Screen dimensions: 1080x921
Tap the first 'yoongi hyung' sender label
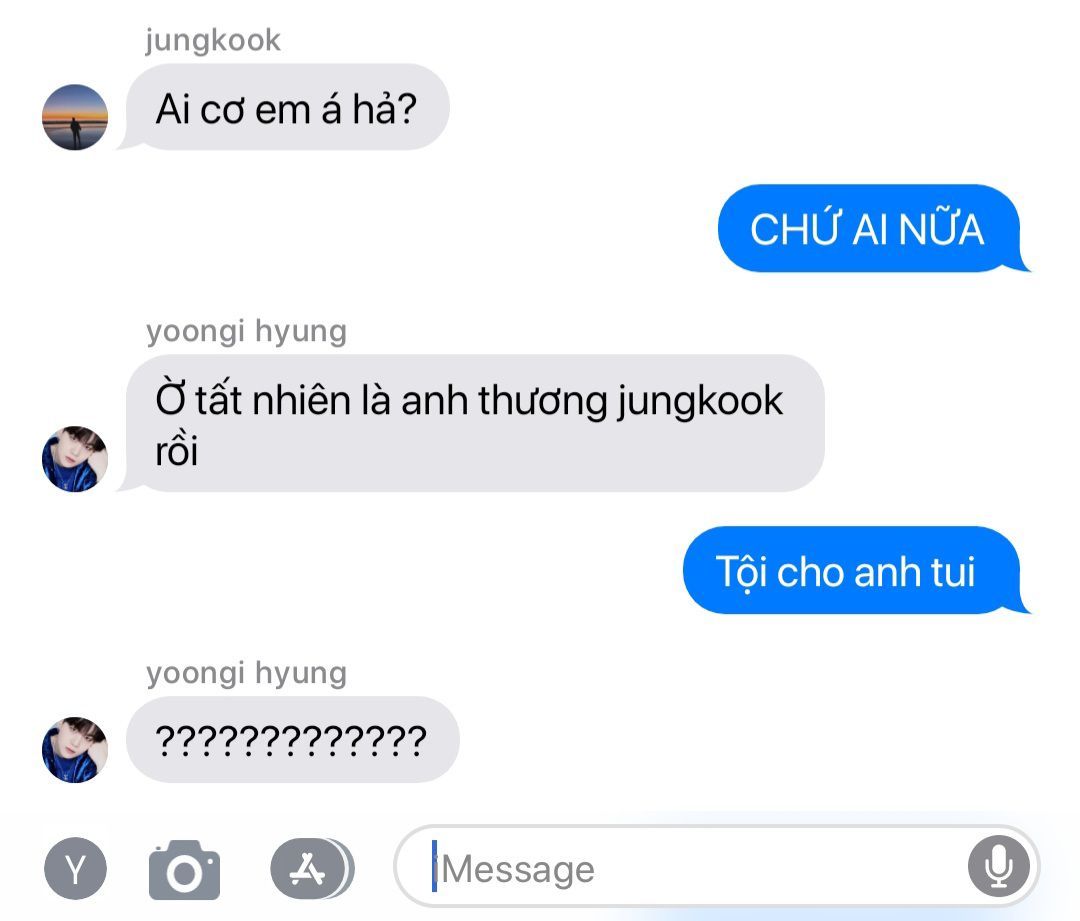tap(247, 331)
